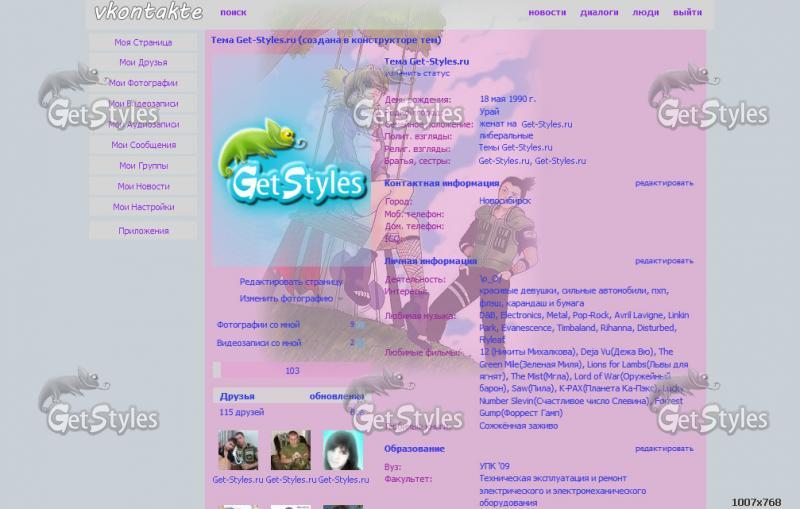The image size is (800, 509).
Task: Open friend thumbnail of man in camouflage
Action: [290, 450]
